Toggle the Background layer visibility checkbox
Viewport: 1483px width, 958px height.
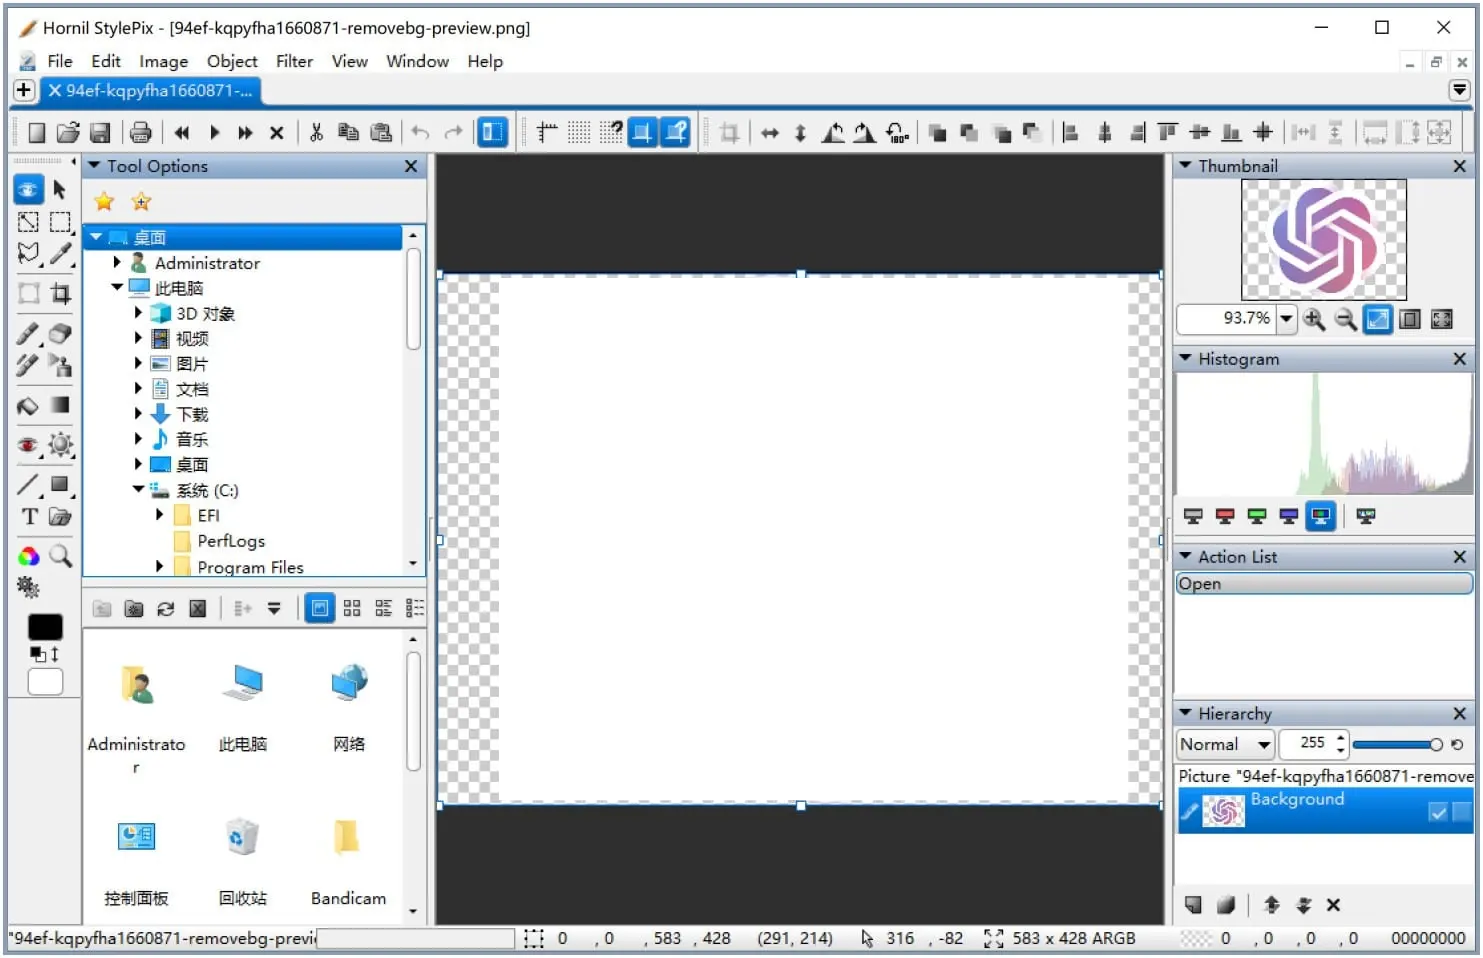pos(1438,812)
